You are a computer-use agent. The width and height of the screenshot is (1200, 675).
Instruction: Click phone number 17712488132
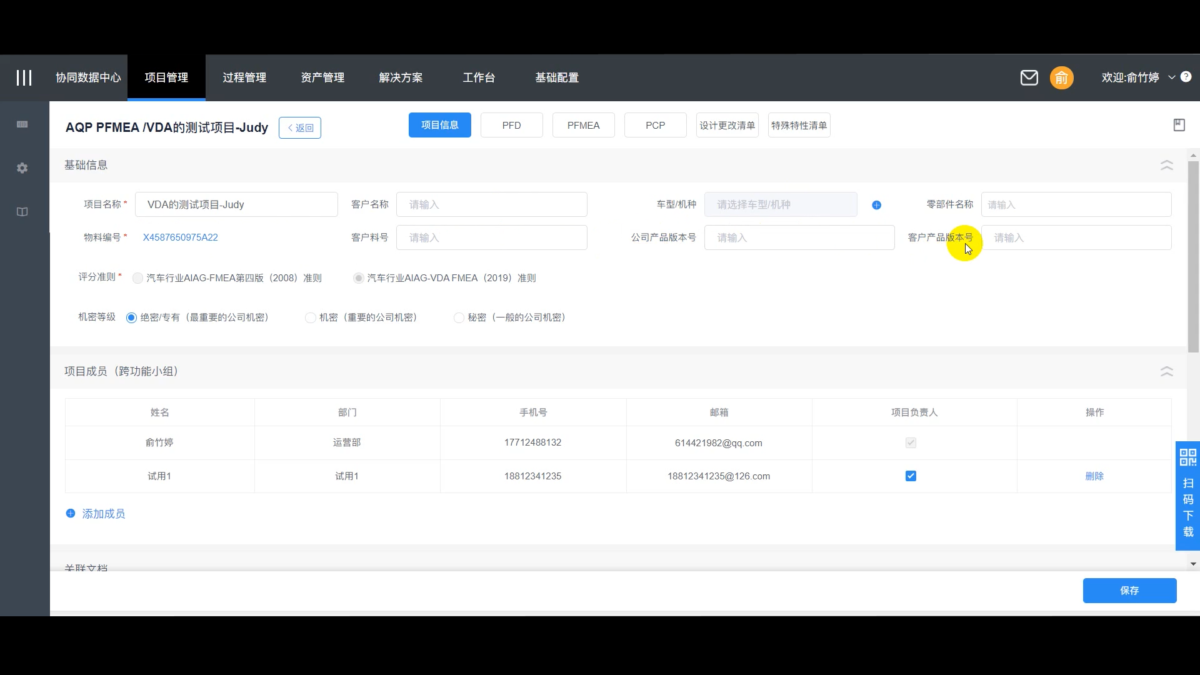pyautogui.click(x=533, y=443)
